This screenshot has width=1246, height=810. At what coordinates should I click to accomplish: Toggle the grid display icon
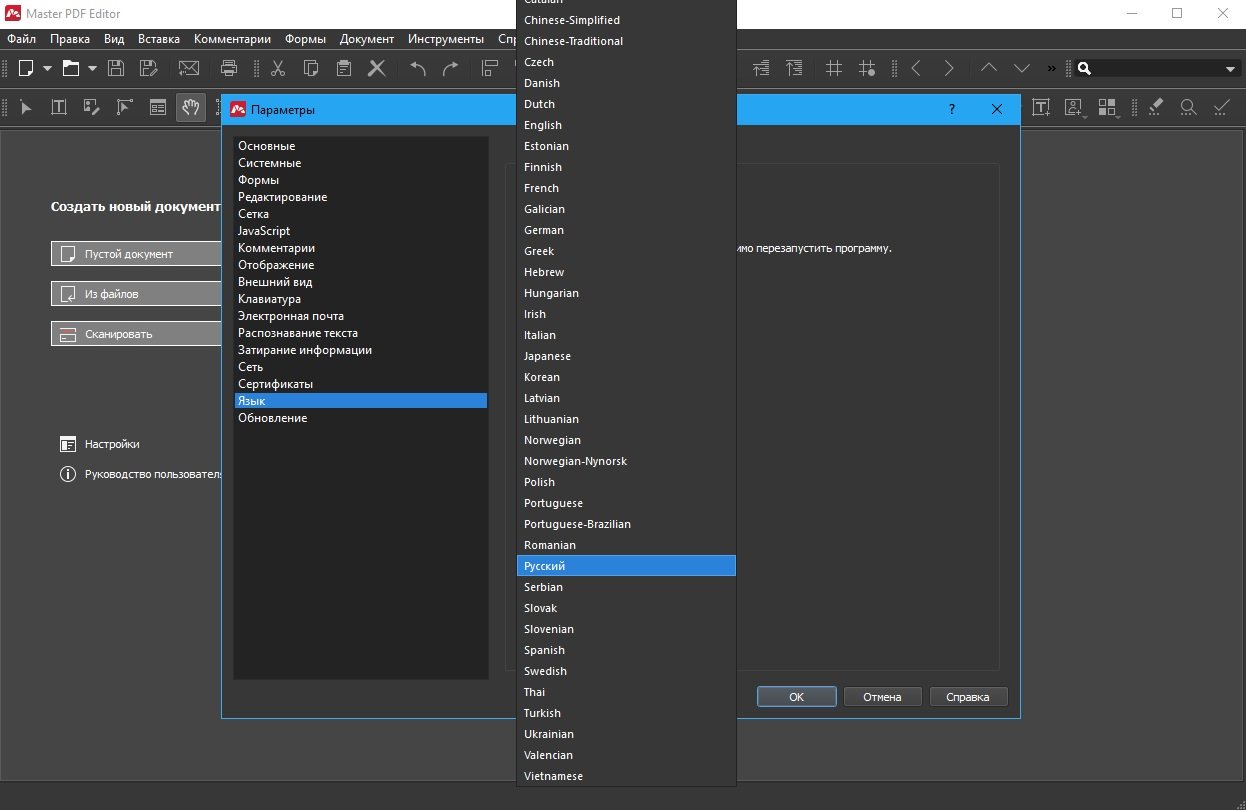[833, 68]
